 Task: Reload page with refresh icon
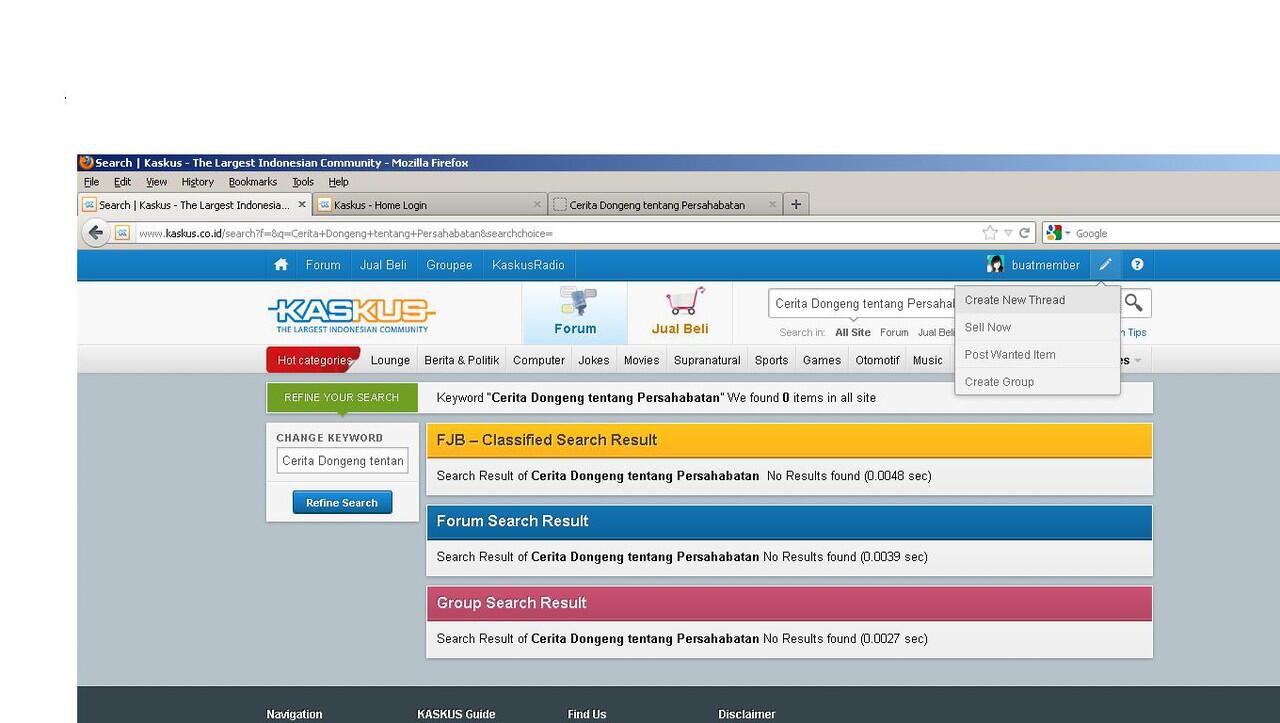[1024, 233]
